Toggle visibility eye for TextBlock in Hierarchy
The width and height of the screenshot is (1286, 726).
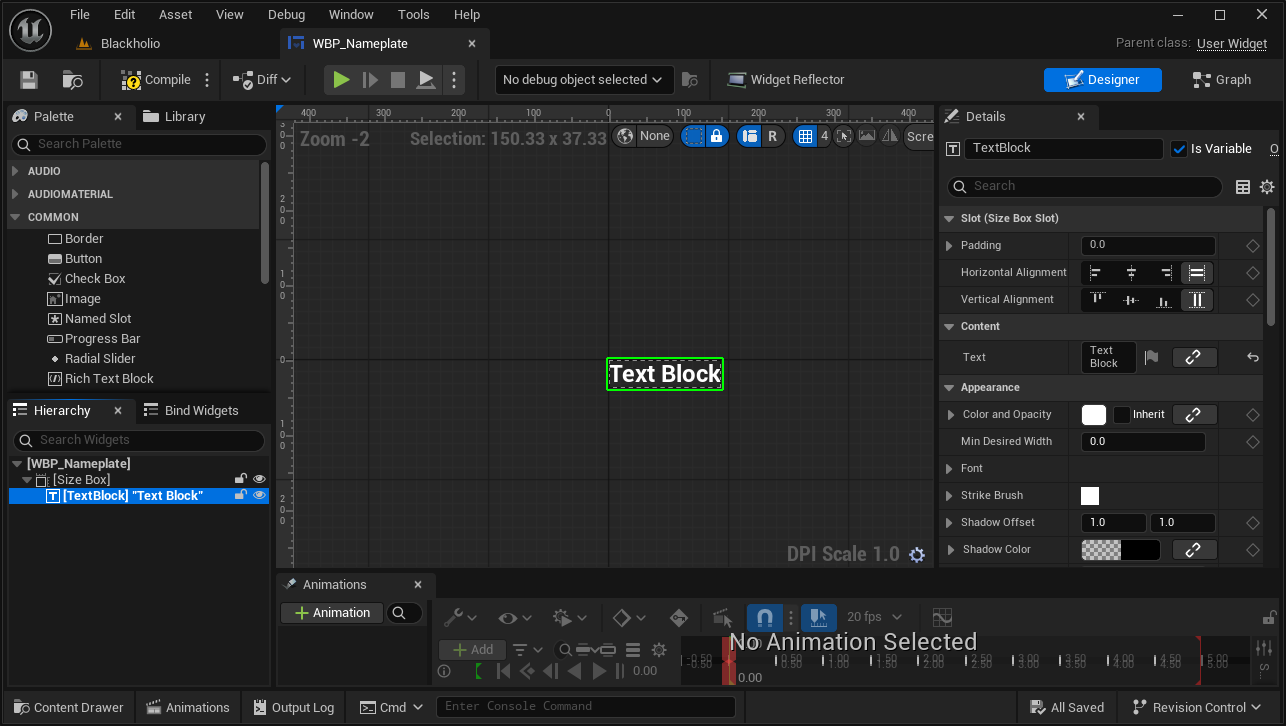coord(259,495)
